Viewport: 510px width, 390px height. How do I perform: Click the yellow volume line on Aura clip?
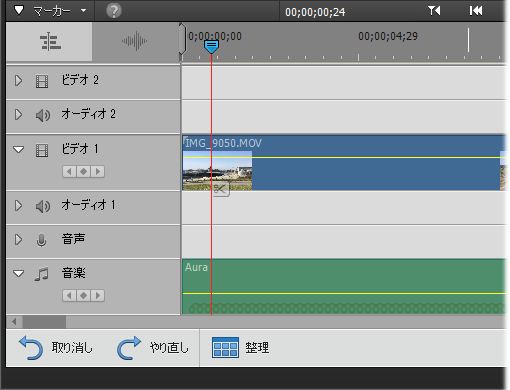(x=344, y=293)
